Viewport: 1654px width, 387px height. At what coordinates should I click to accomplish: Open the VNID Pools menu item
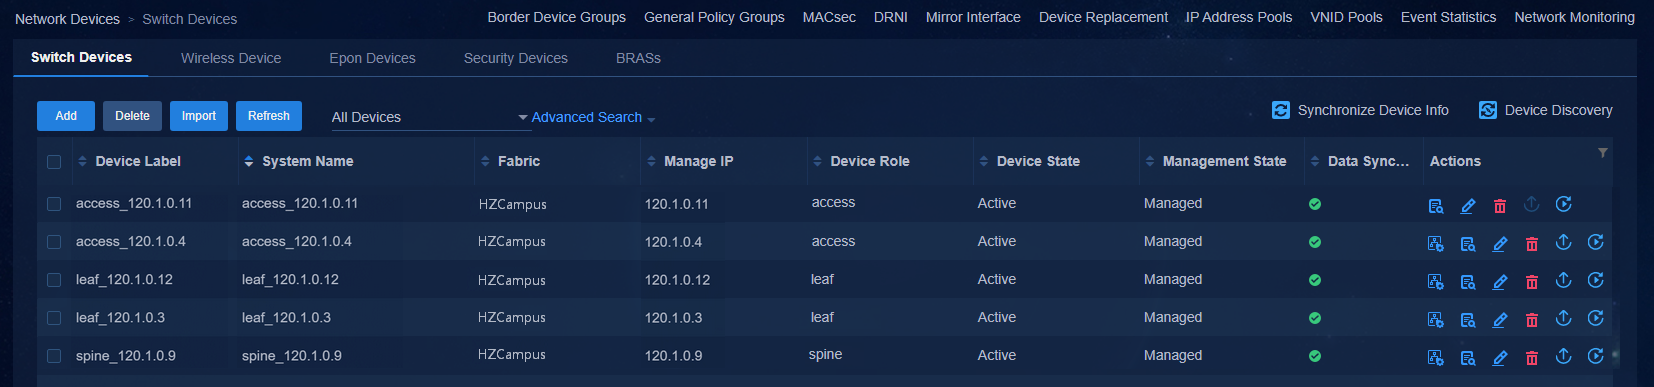1346,17
